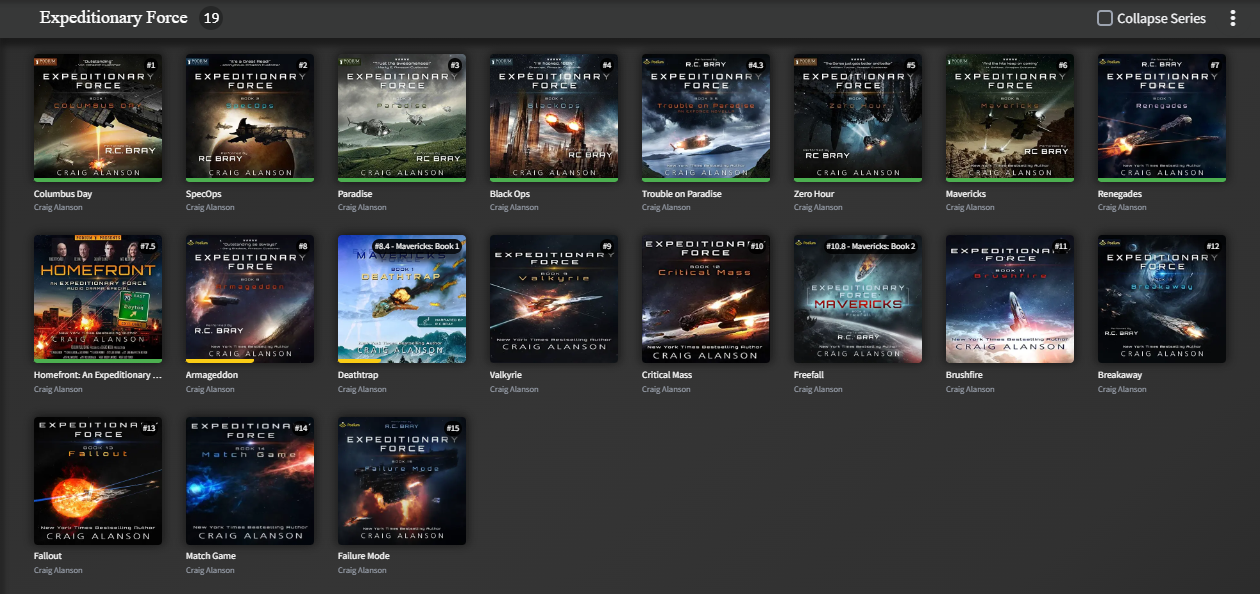Open the Armageddon book cover
1260x594 pixels.
pos(250,299)
